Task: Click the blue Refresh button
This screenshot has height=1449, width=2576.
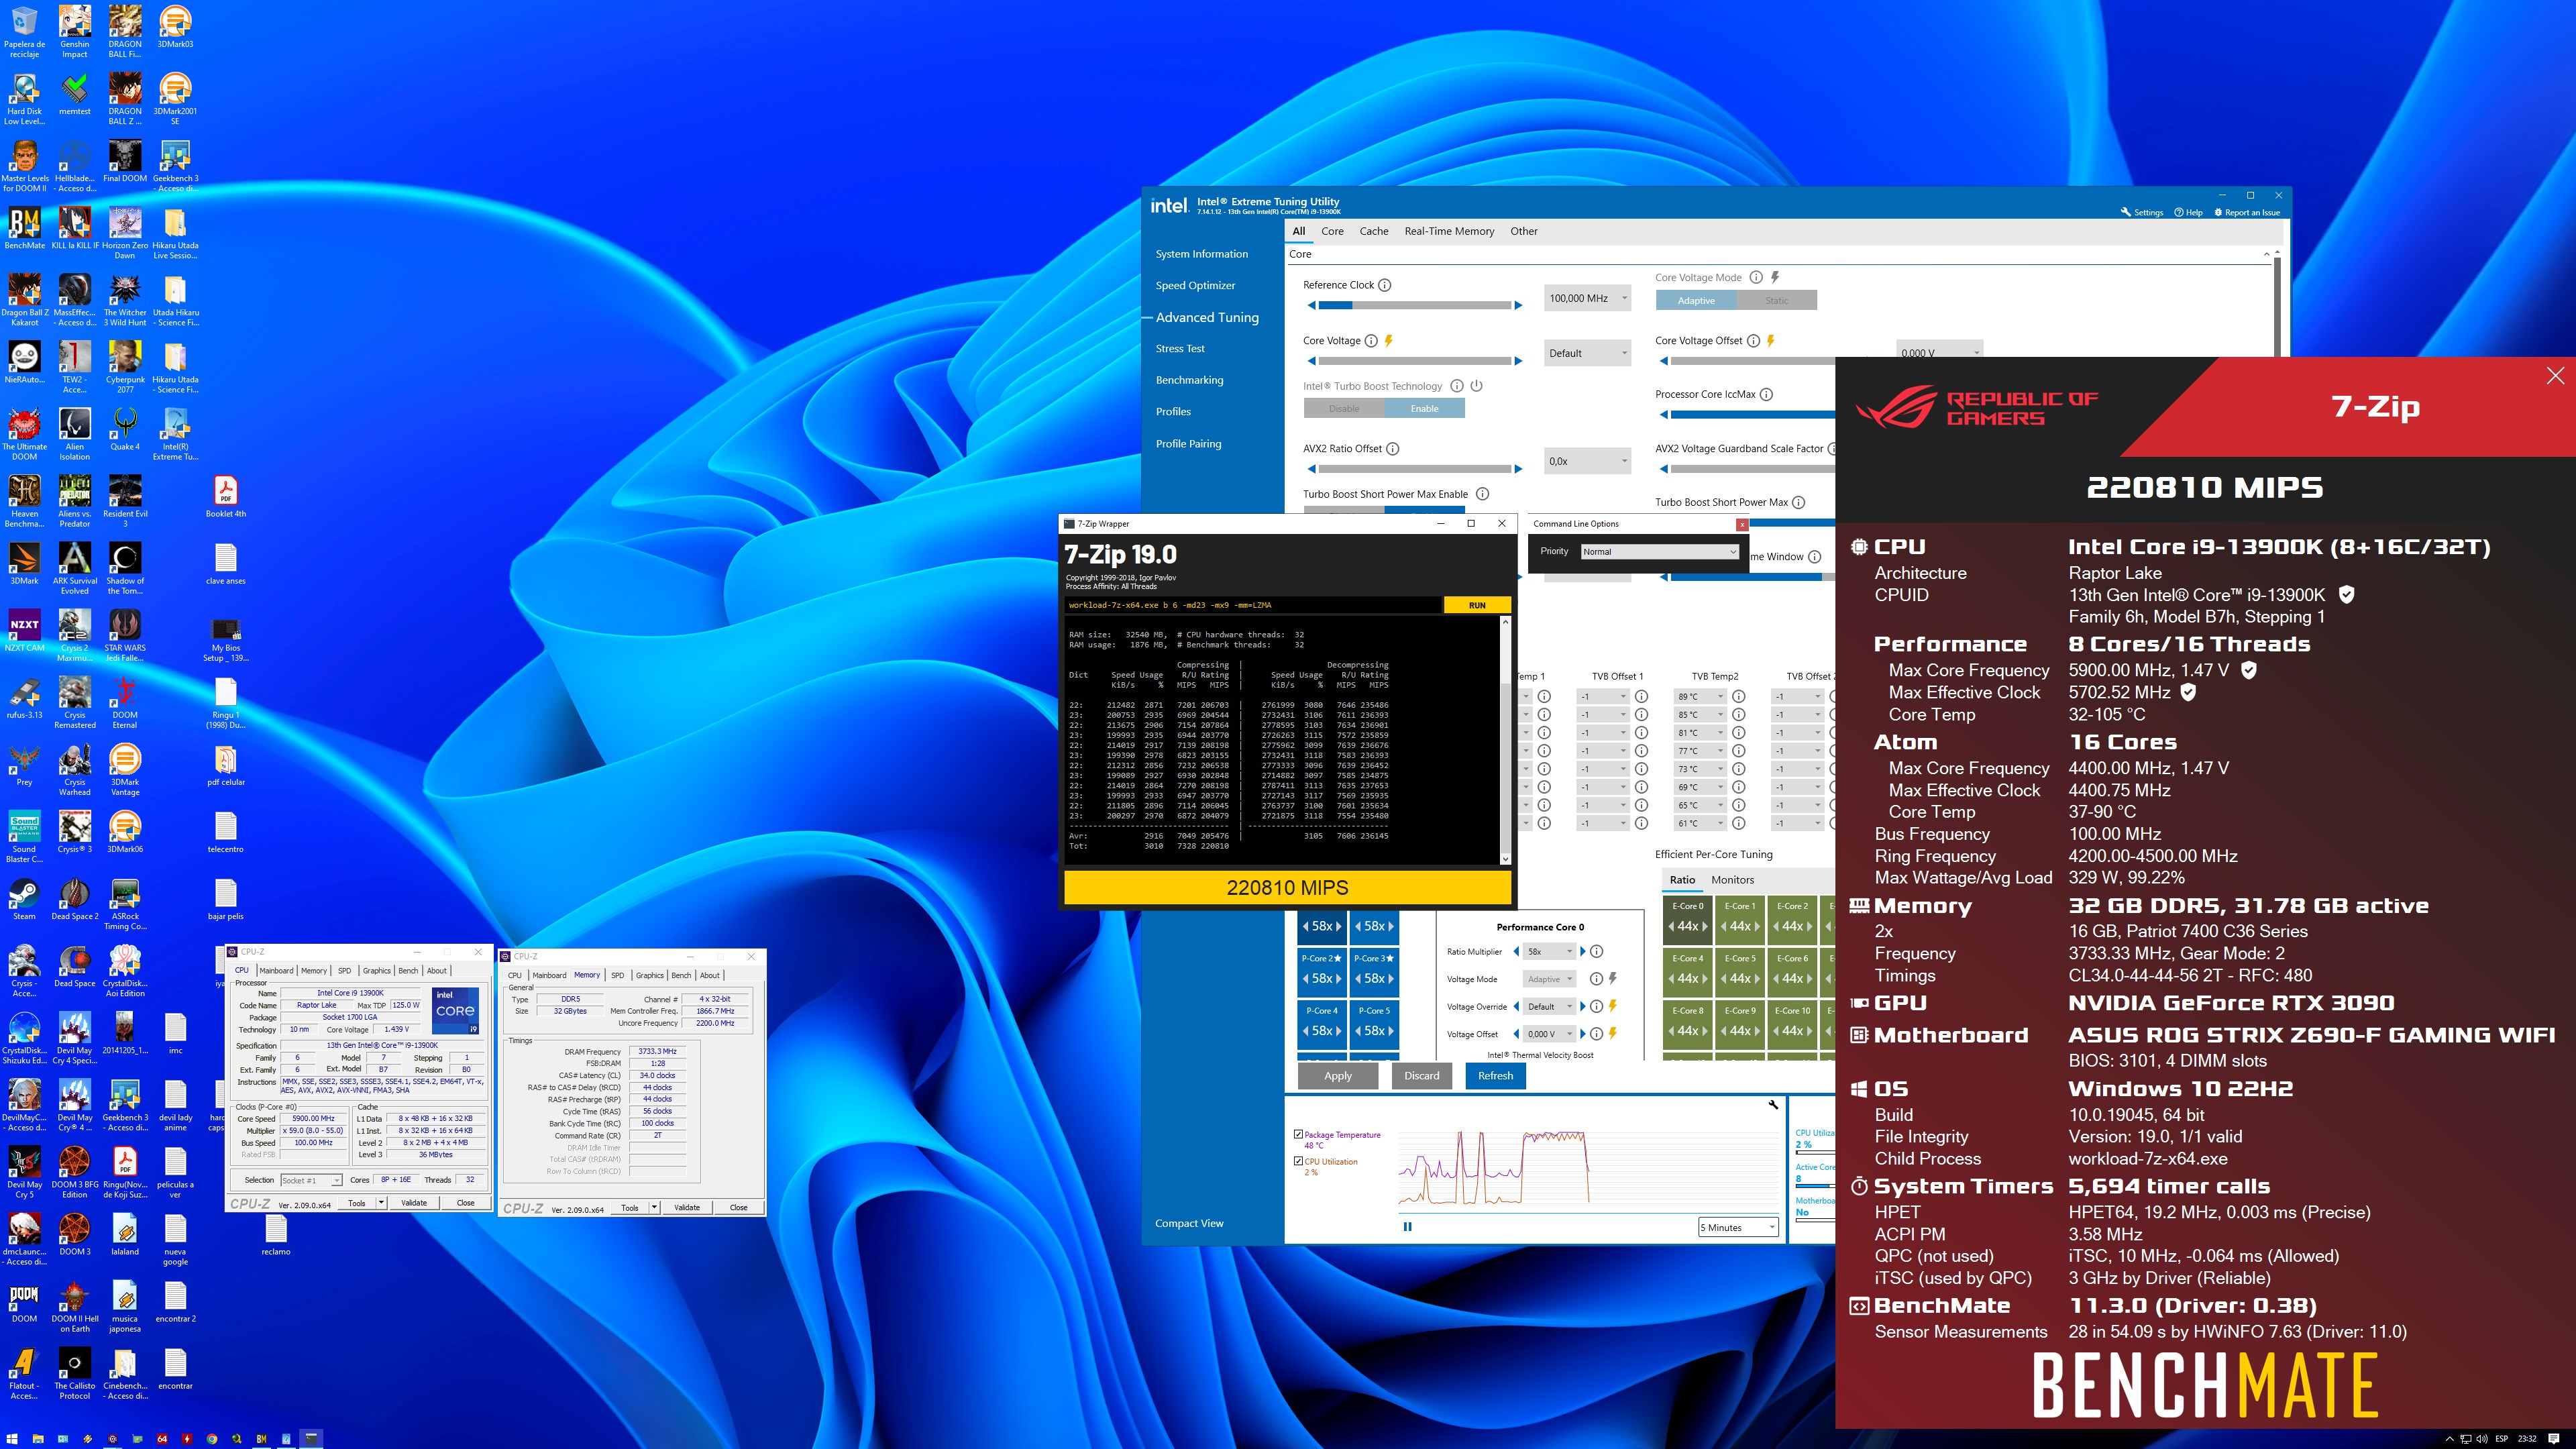Action: pyautogui.click(x=1495, y=1076)
